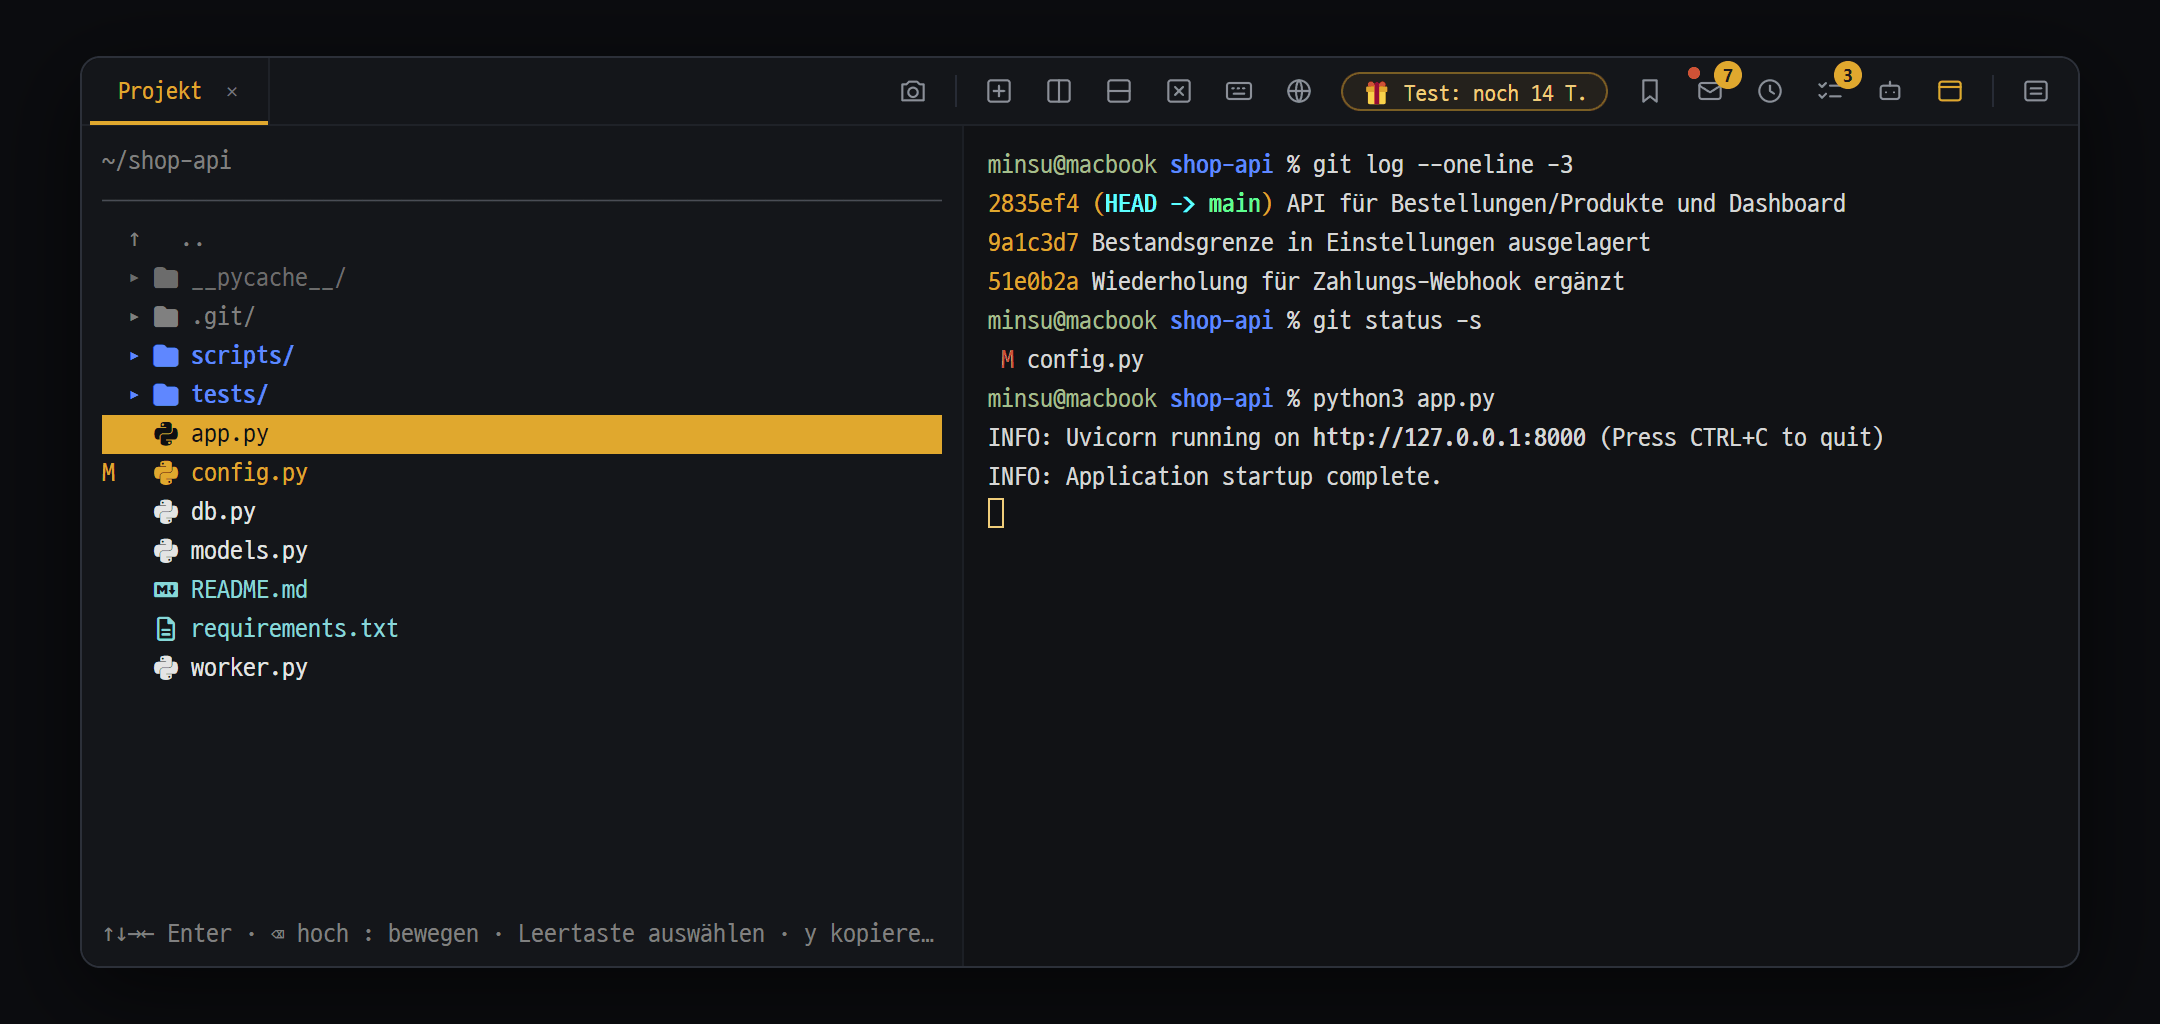2160x1024 pixels.
Task: Select requirements.txt in the file tree
Action: [x=522, y=629]
